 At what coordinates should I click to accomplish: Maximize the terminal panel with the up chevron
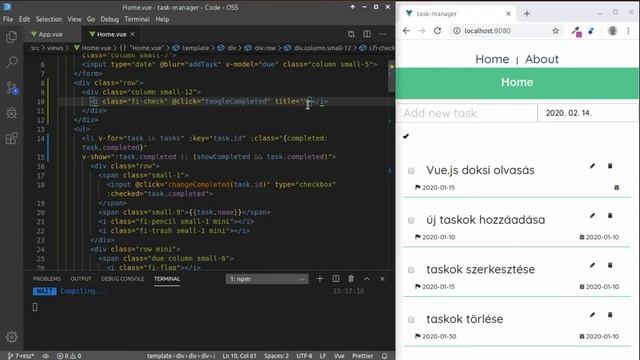click(x=367, y=279)
